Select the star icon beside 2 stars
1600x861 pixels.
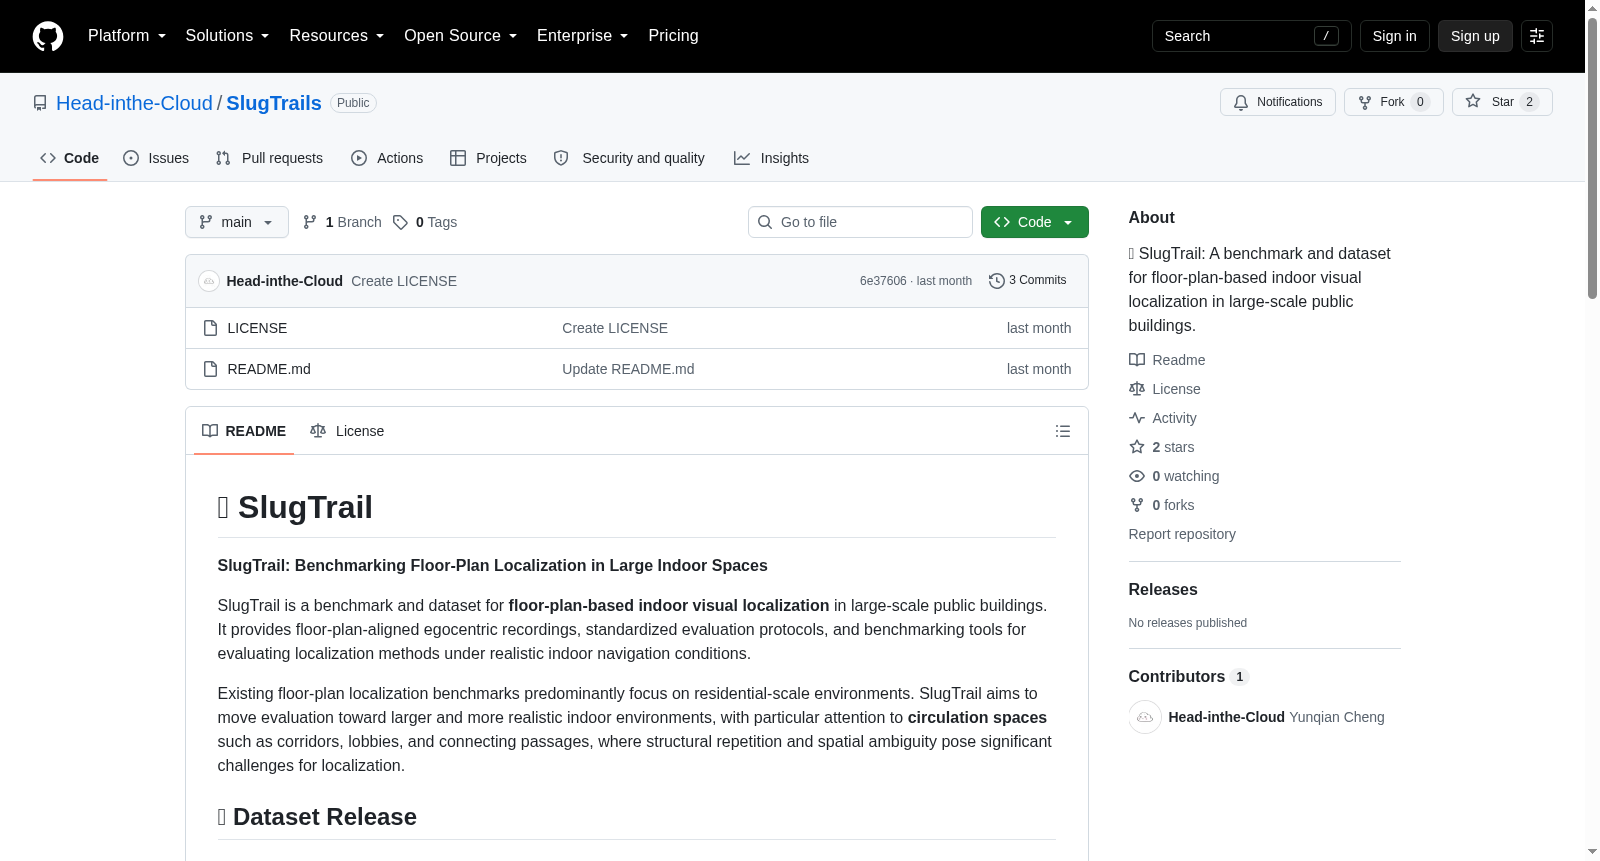click(1137, 447)
